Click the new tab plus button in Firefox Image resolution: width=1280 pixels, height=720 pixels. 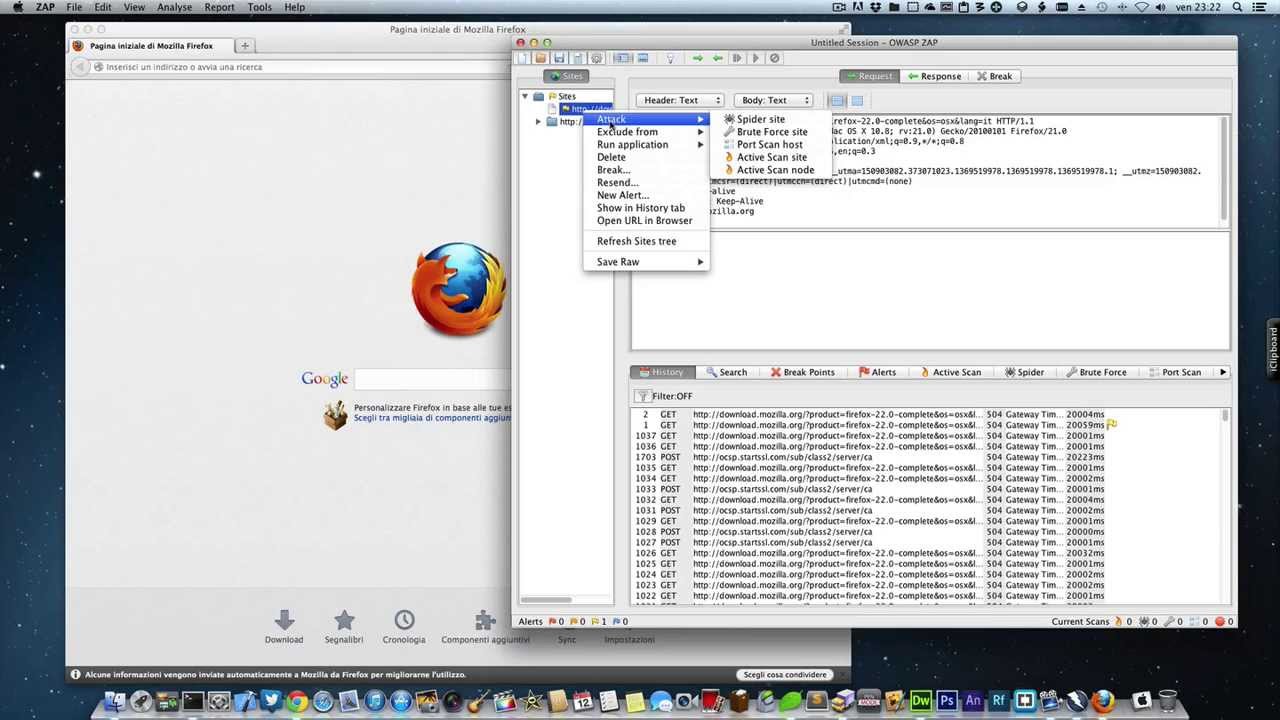(244, 46)
